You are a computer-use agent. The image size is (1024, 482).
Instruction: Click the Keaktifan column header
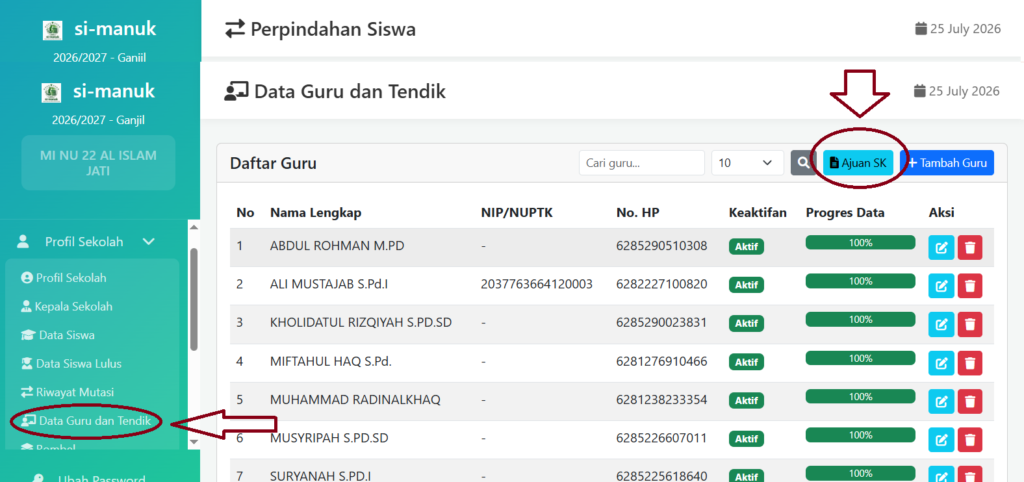pyautogui.click(x=758, y=213)
